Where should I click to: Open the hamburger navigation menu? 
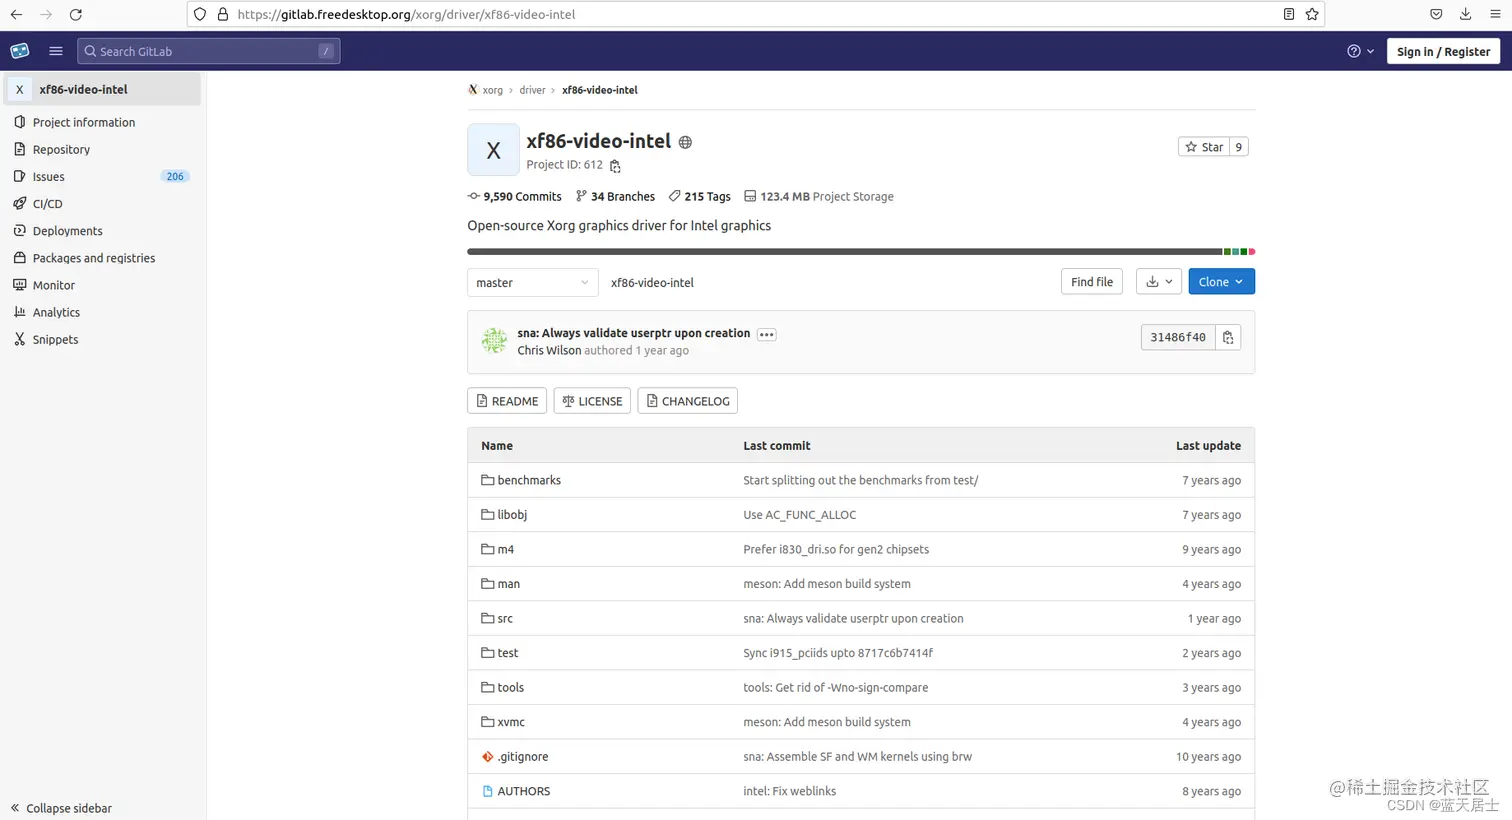pos(56,51)
